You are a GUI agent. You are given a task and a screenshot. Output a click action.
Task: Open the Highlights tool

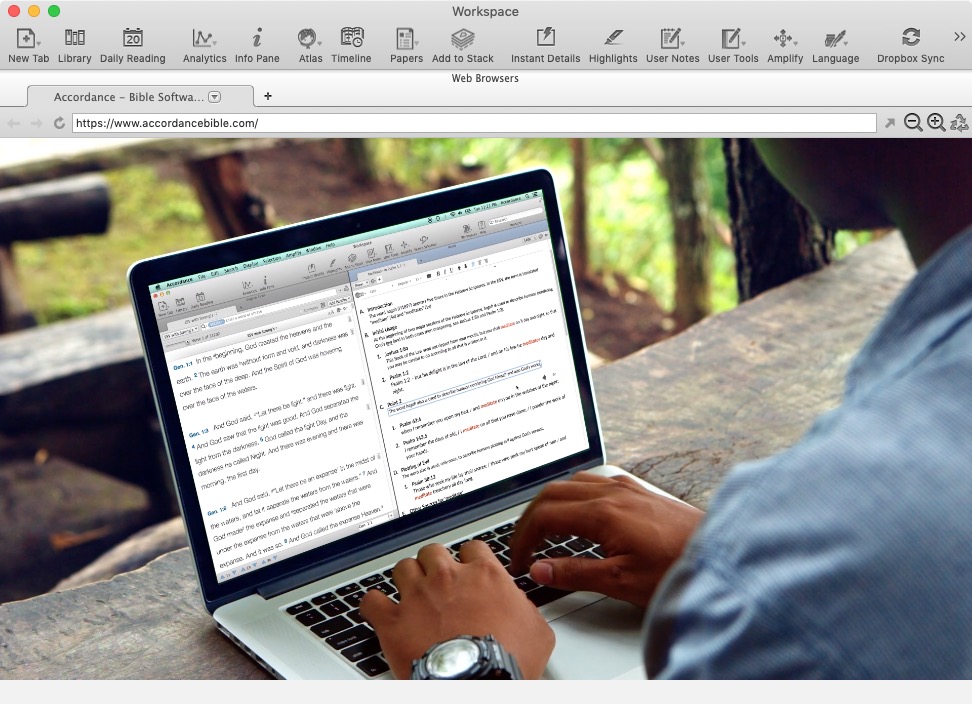tap(613, 39)
